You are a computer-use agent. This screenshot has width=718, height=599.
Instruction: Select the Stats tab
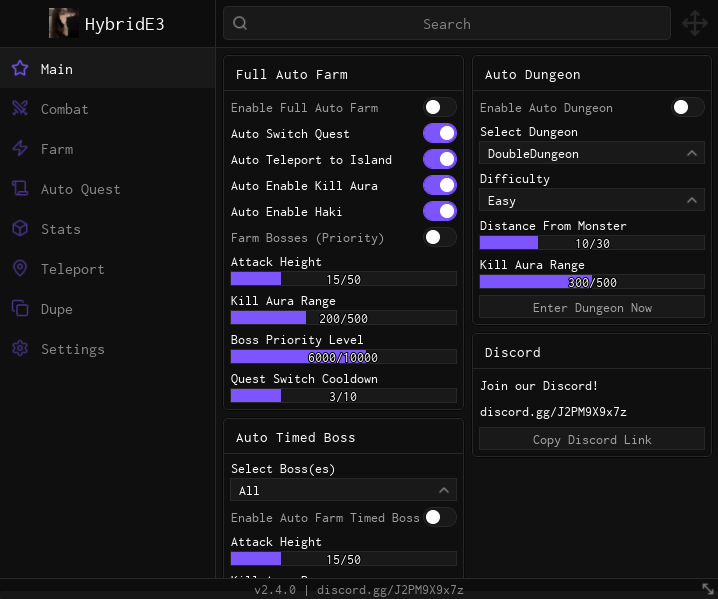(108, 229)
